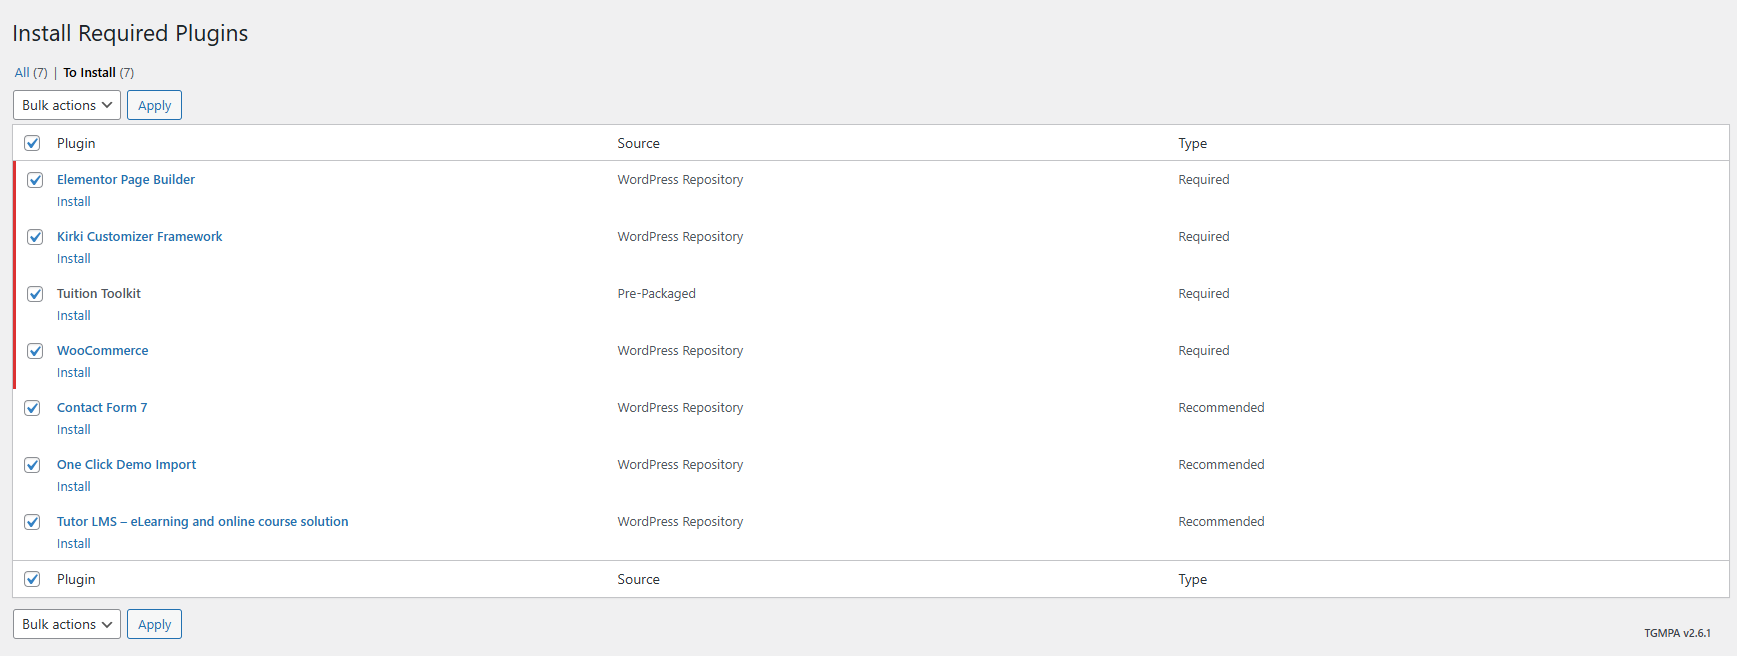Open the top Bulk actions dropdown
Image resolution: width=1737 pixels, height=656 pixels.
(67, 105)
